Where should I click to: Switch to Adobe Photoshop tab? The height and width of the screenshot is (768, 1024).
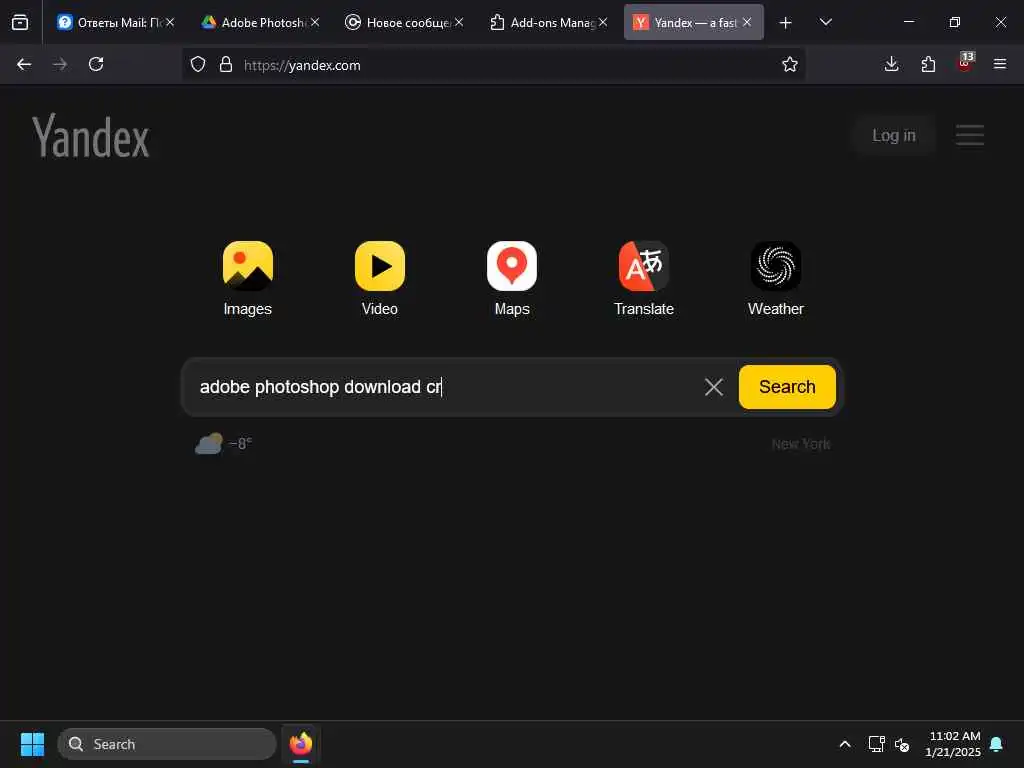(263, 22)
